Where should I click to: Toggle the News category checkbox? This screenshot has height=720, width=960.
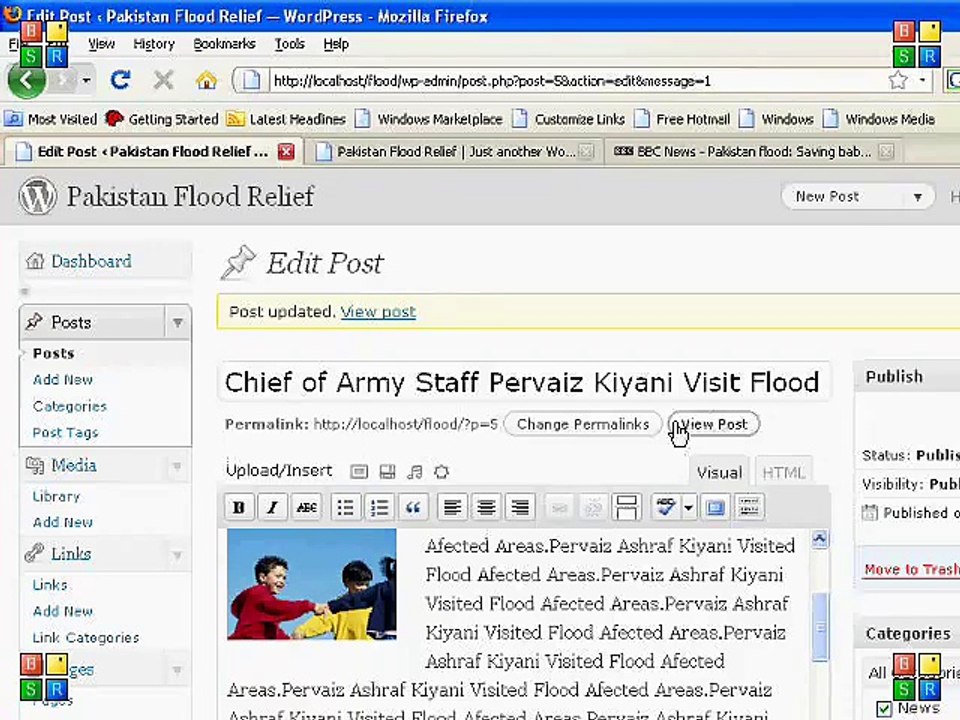883,708
